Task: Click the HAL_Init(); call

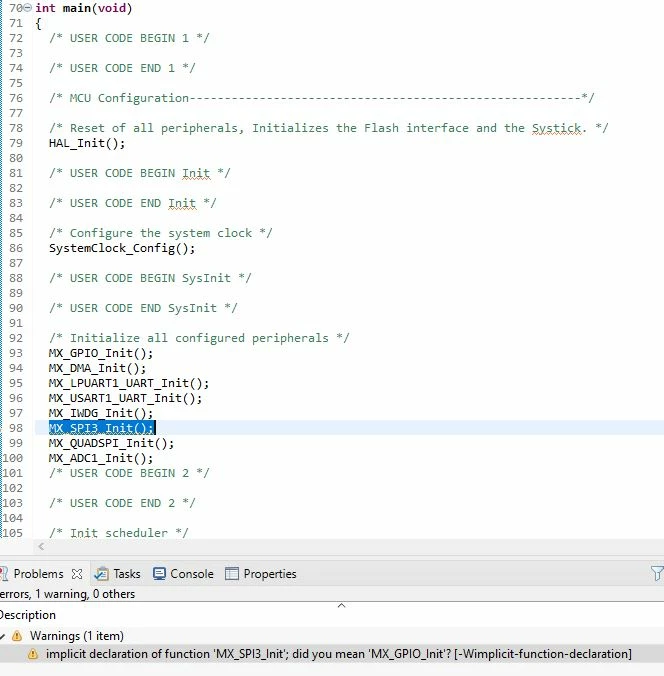Action: pyautogui.click(x=87, y=143)
